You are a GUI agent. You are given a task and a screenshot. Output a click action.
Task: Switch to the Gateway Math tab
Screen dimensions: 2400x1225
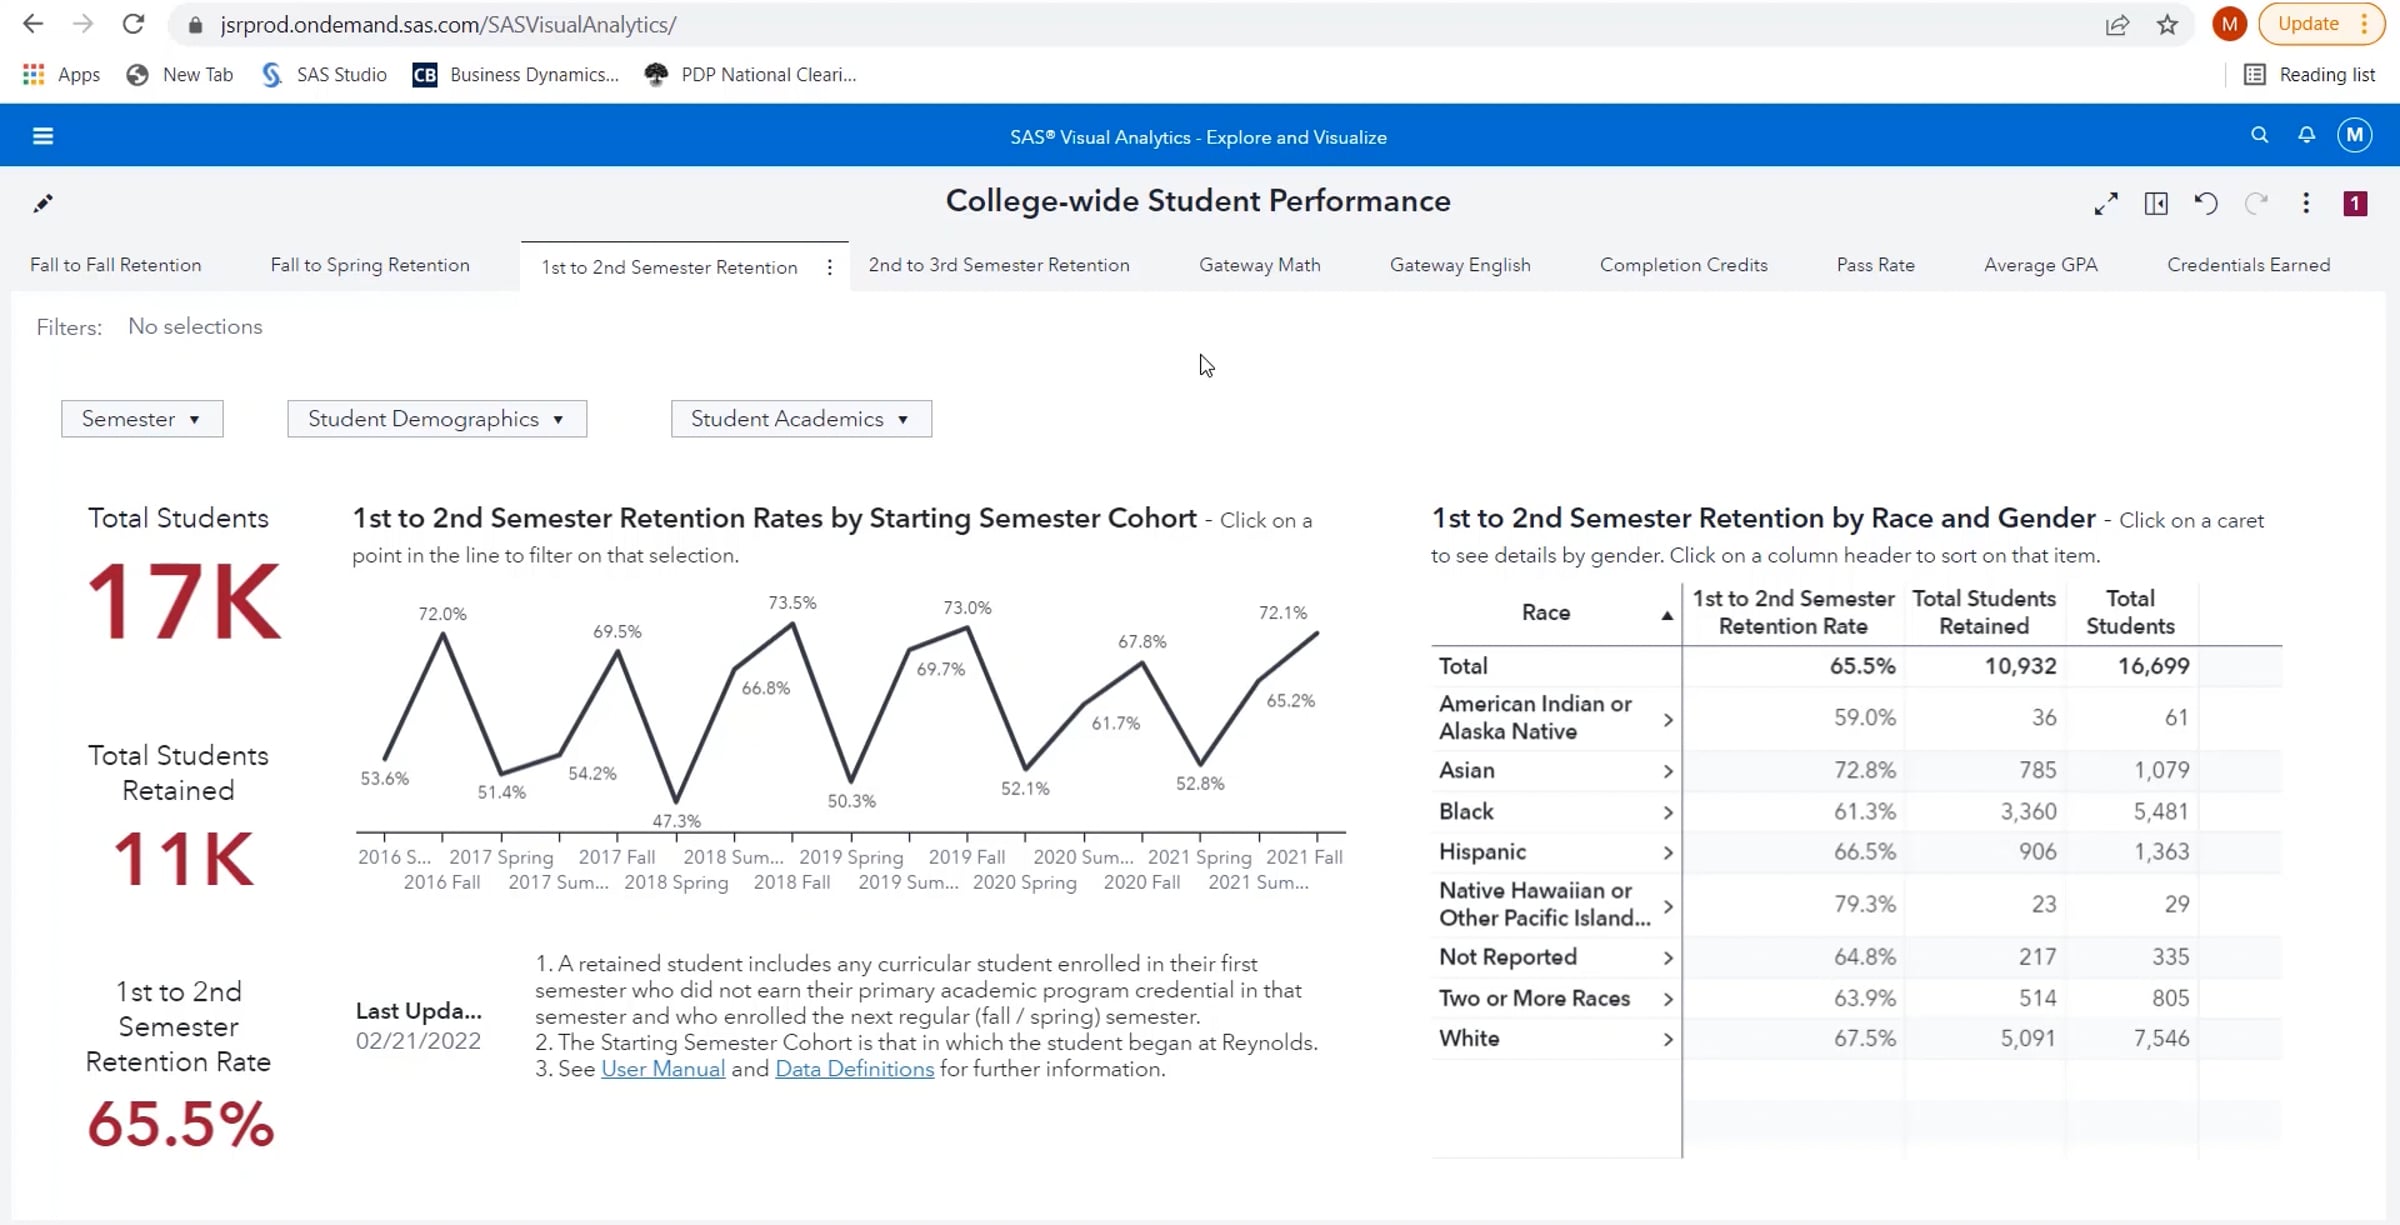[1259, 265]
